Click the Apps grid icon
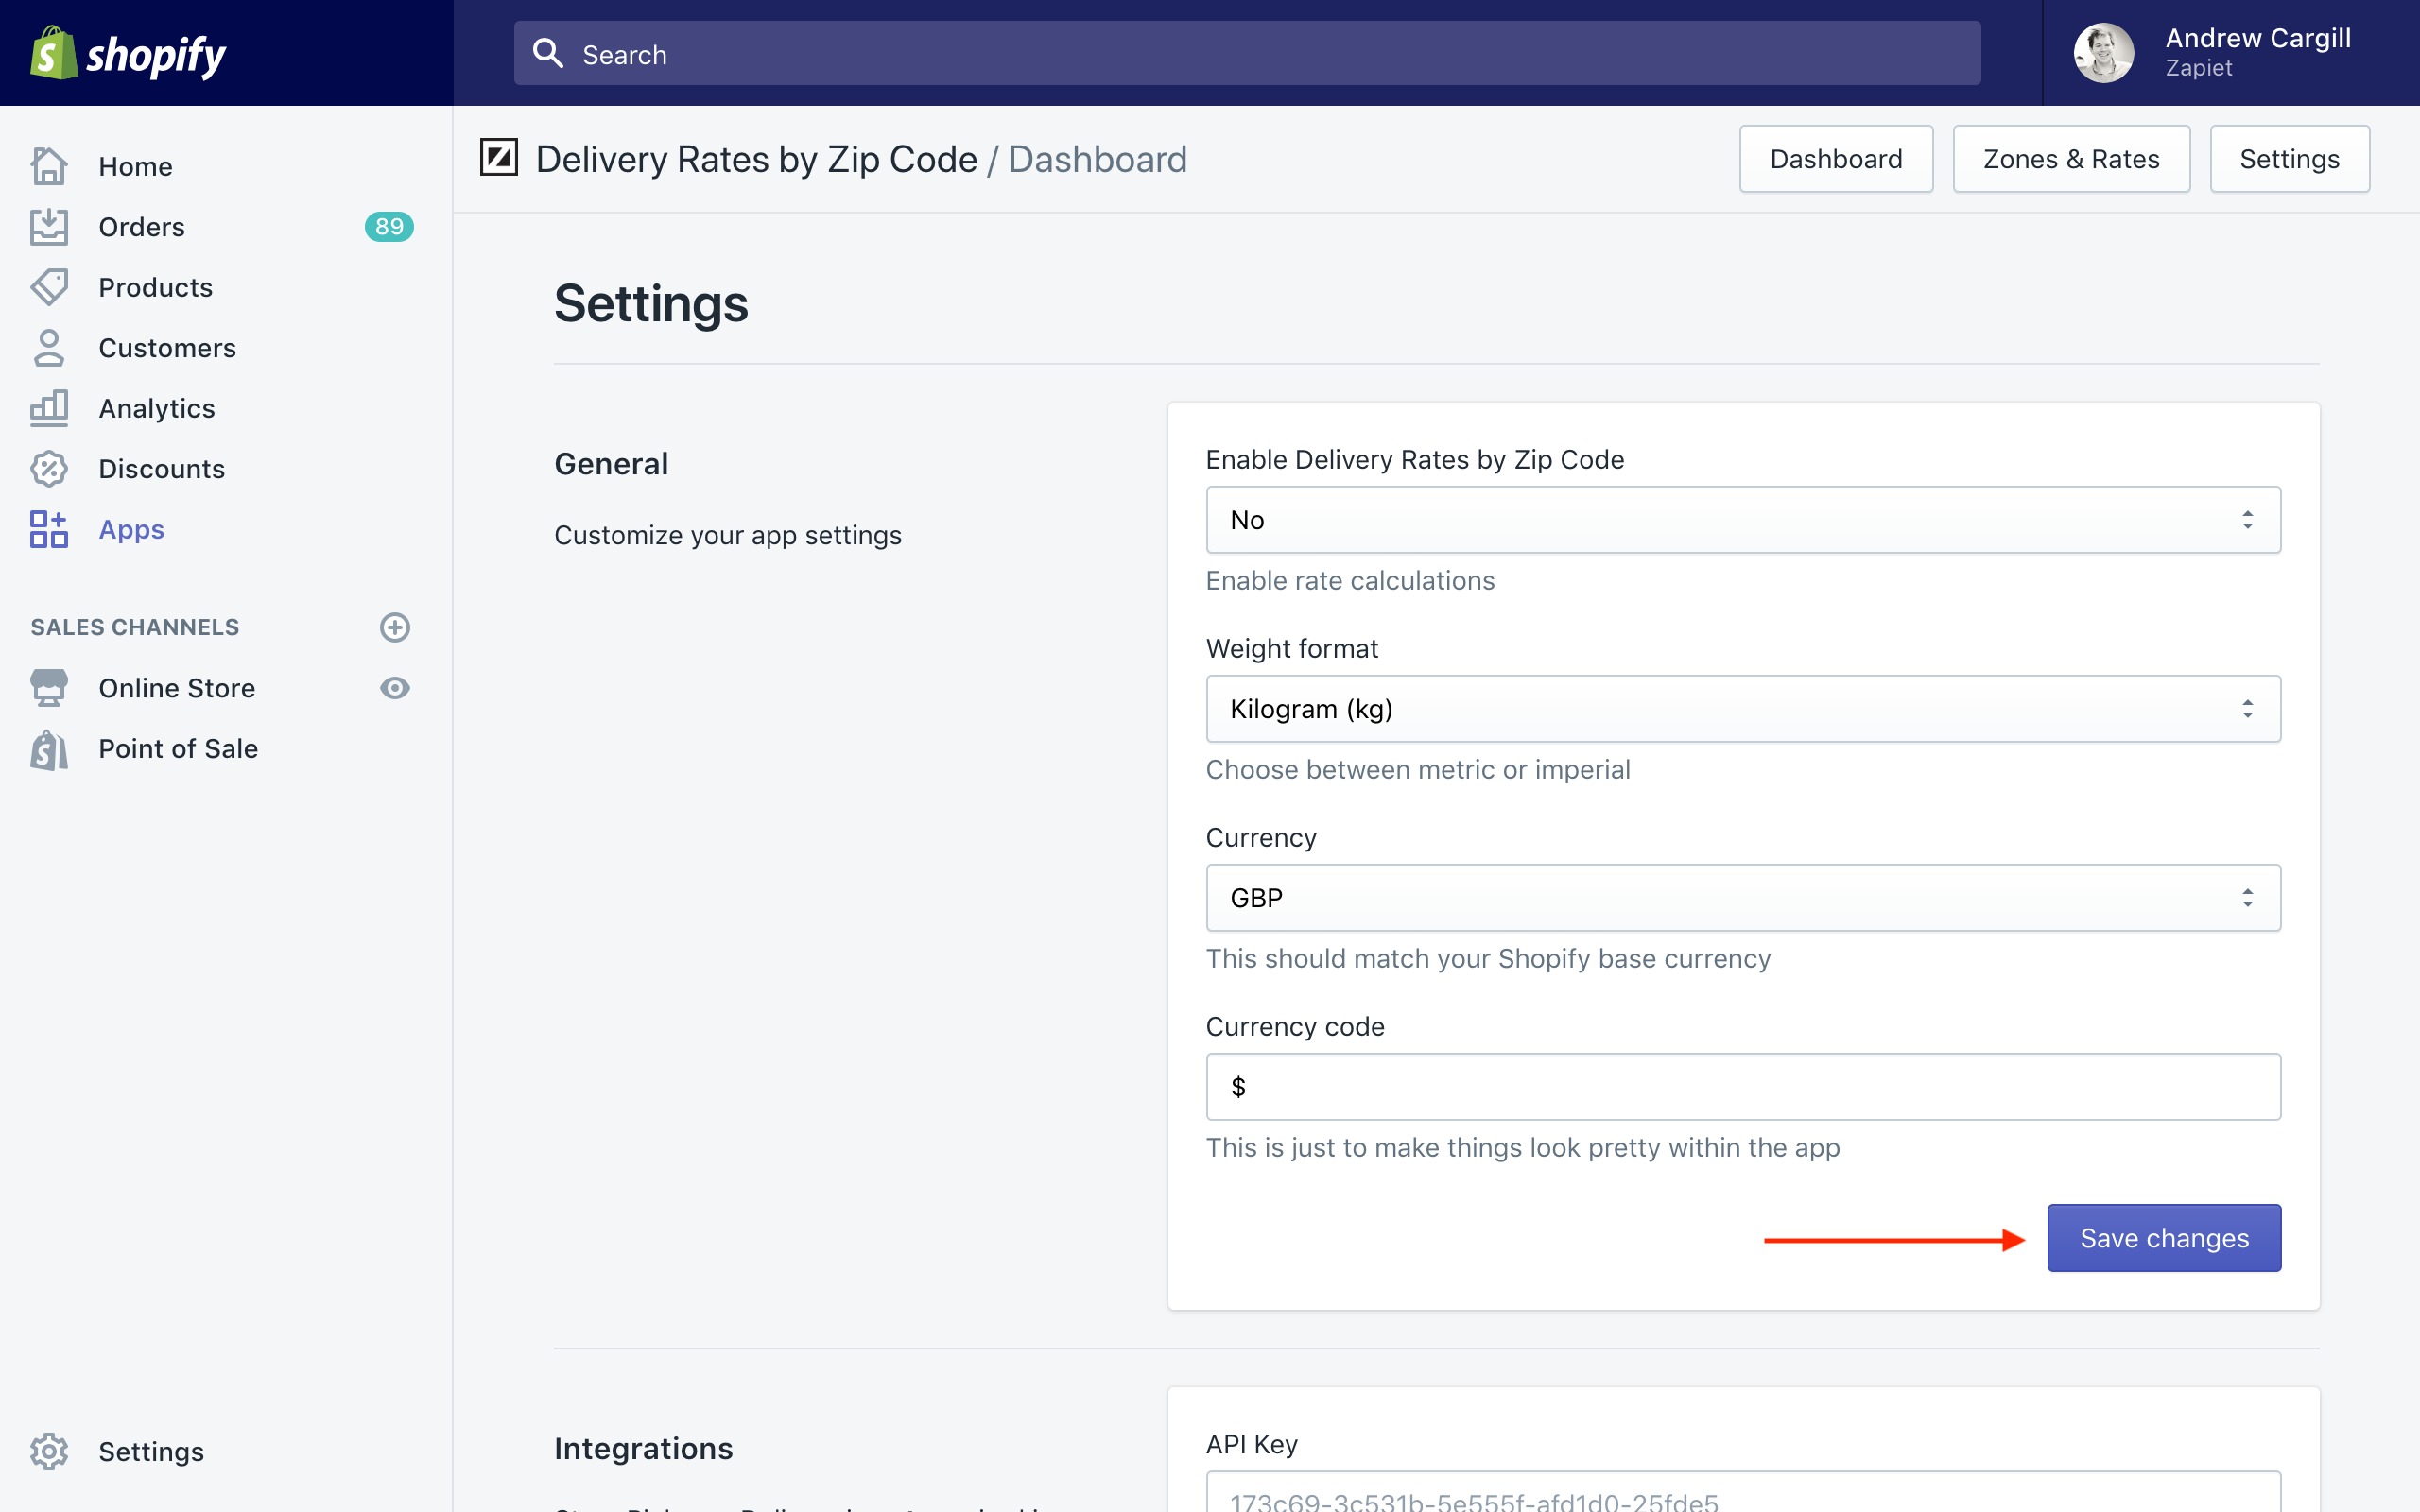 [x=48, y=529]
